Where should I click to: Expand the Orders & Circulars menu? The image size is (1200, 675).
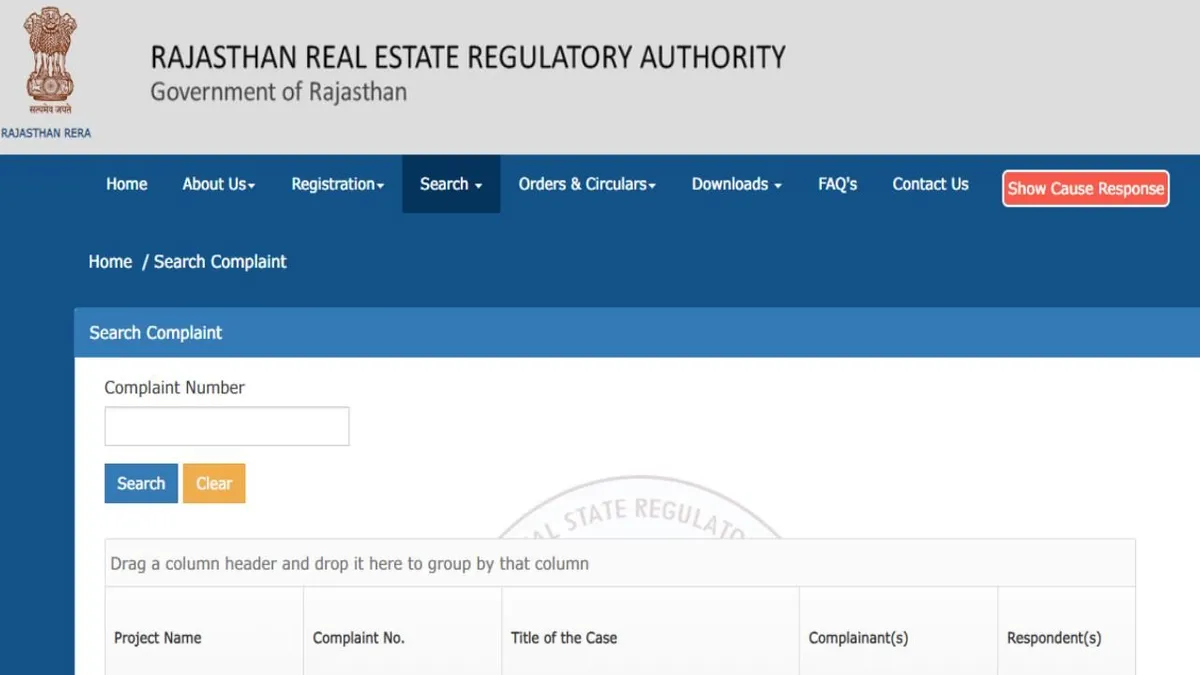pyautogui.click(x=587, y=184)
